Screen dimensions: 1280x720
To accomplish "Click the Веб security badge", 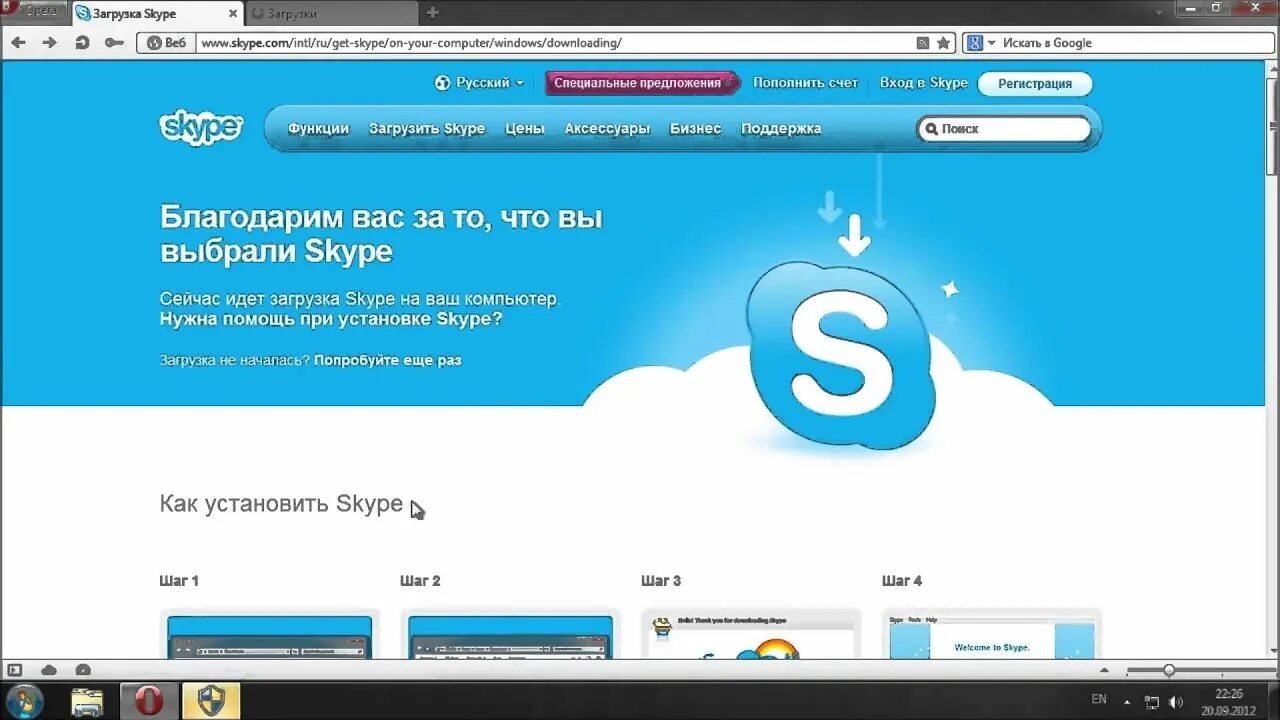I will point(166,43).
